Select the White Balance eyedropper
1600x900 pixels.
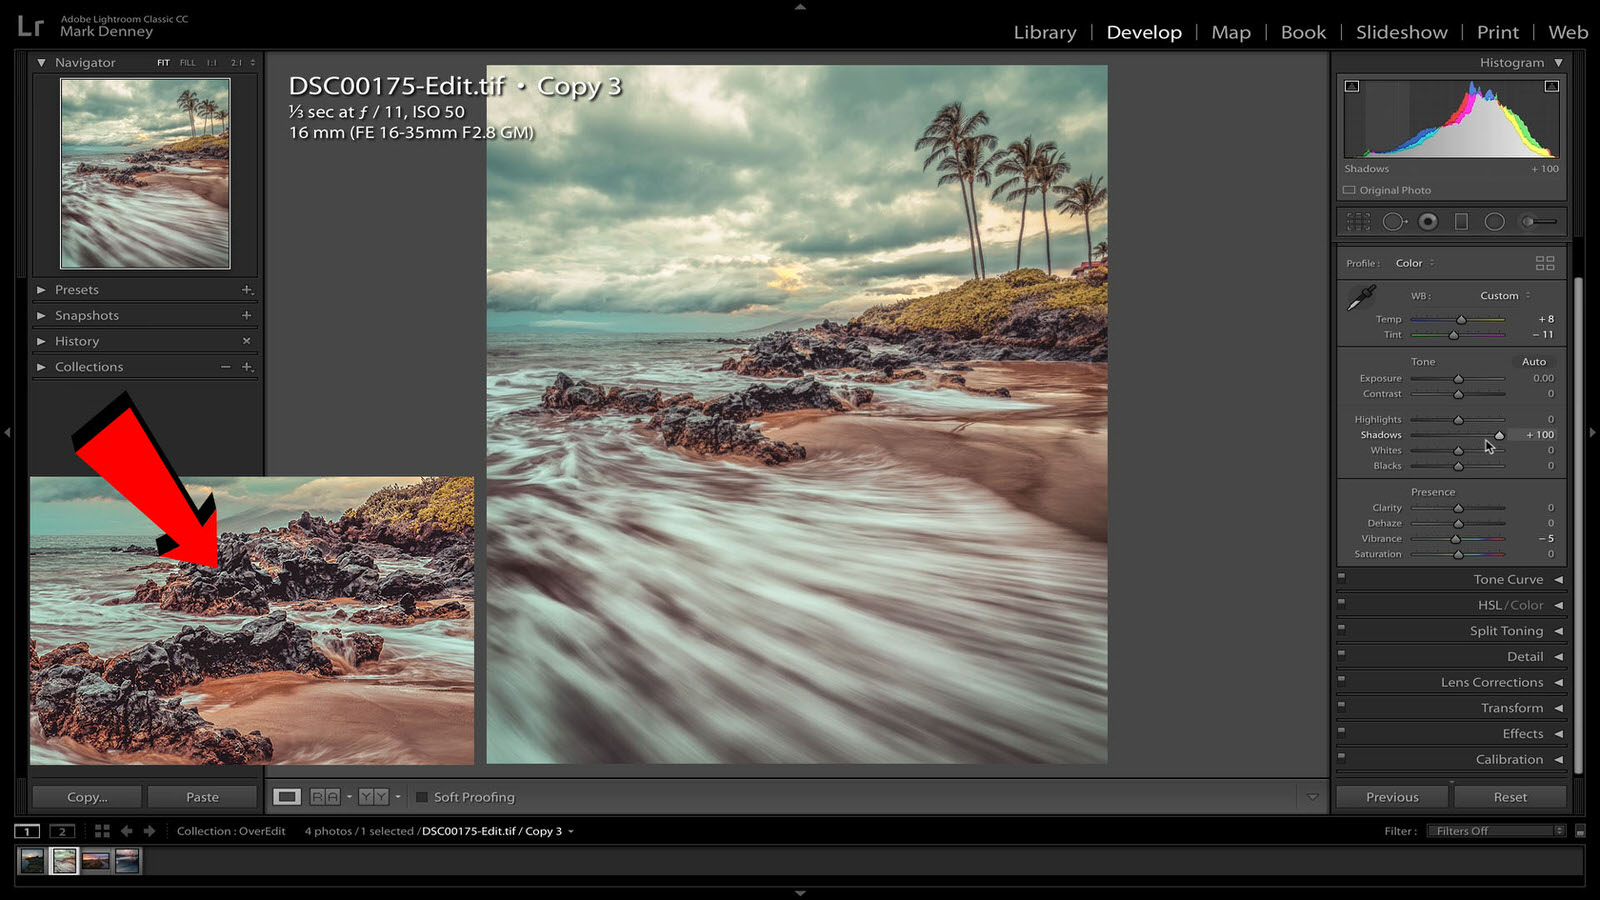[1360, 297]
